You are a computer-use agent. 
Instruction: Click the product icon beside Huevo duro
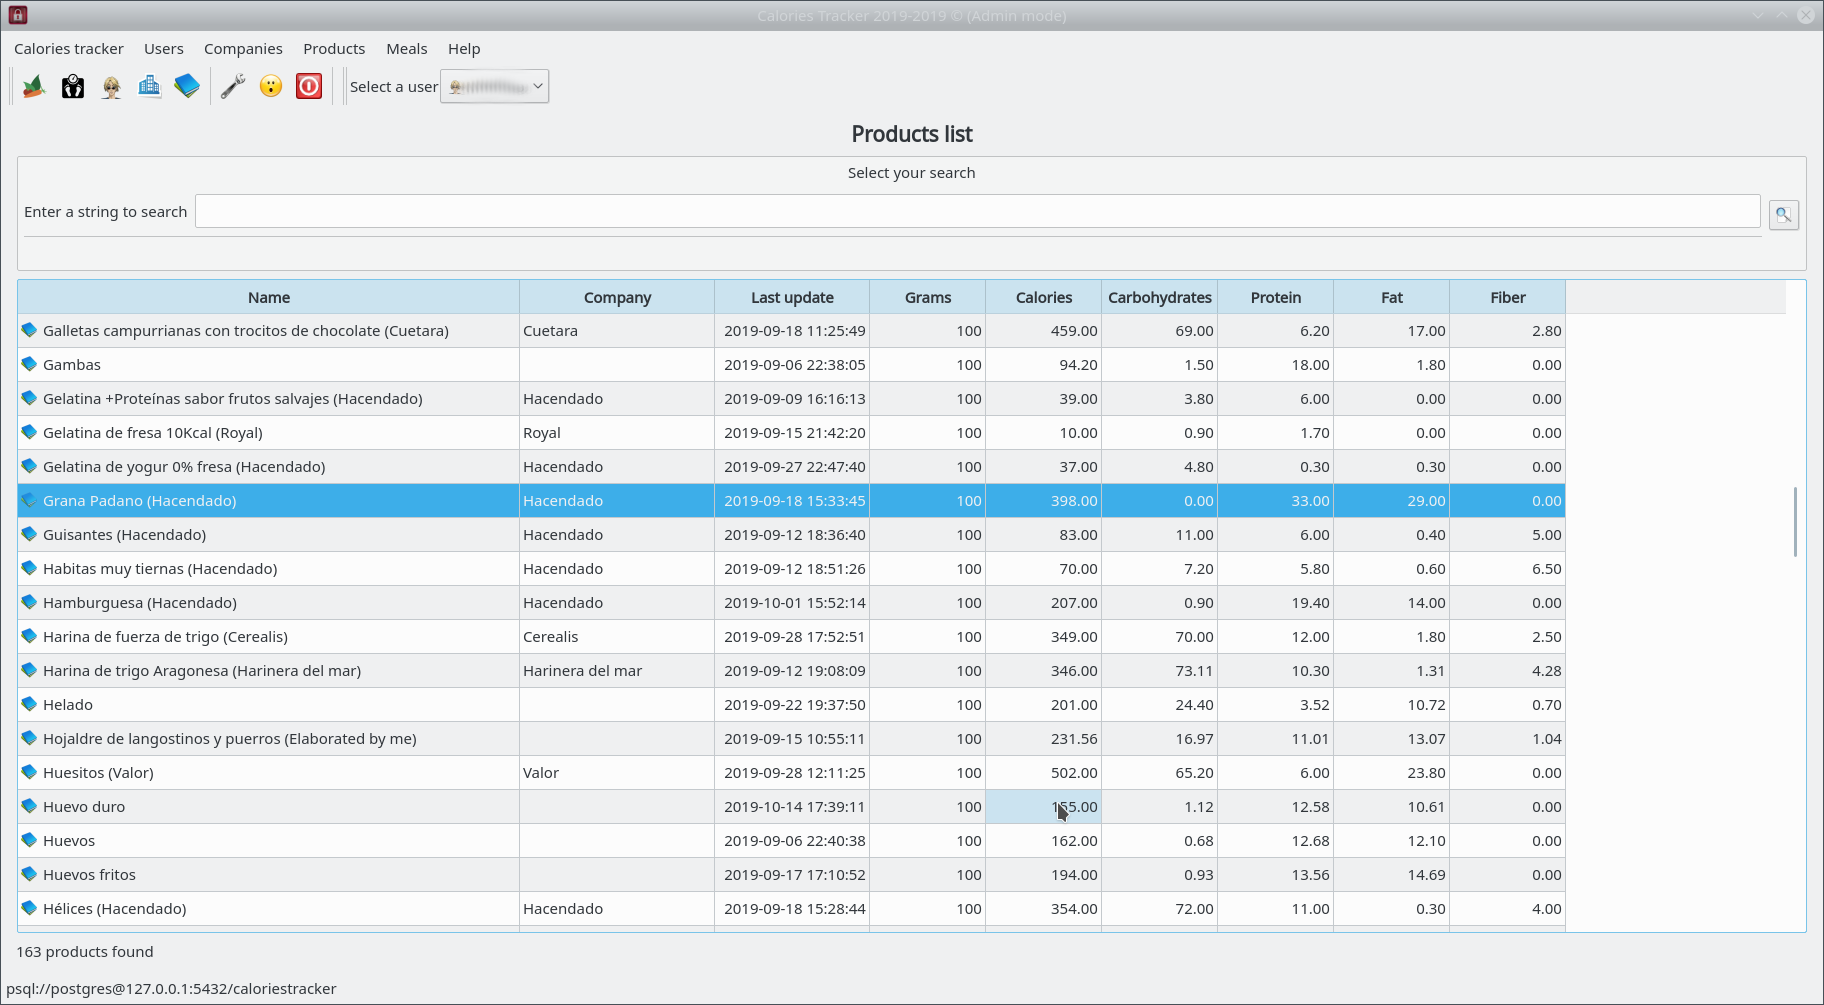pyautogui.click(x=29, y=806)
